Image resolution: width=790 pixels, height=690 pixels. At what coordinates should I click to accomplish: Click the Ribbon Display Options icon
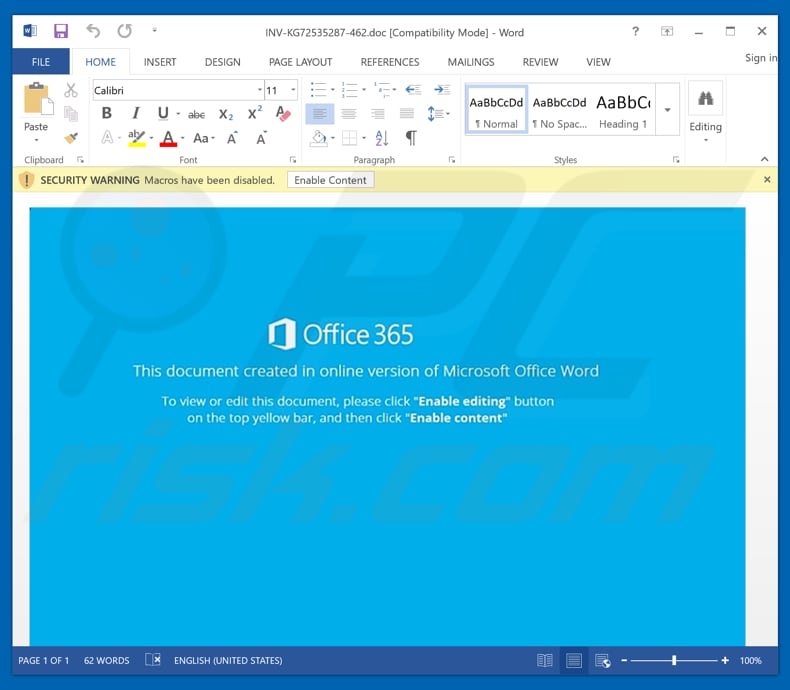click(667, 31)
